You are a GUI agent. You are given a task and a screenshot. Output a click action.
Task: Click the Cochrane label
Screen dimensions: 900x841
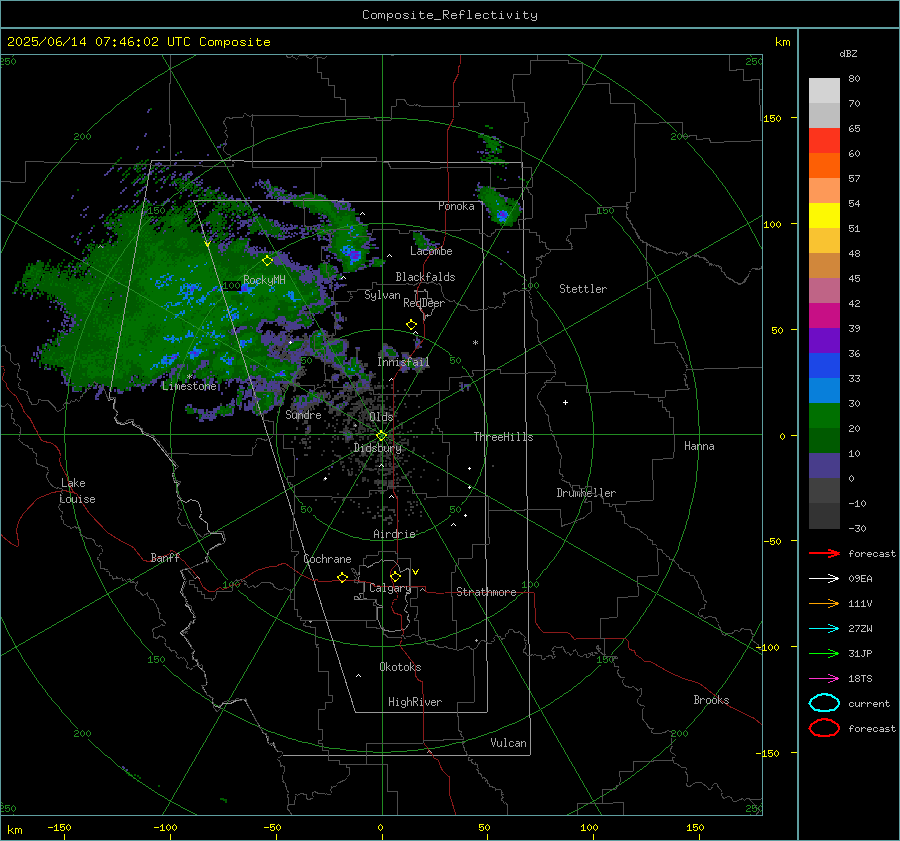pos(327,559)
